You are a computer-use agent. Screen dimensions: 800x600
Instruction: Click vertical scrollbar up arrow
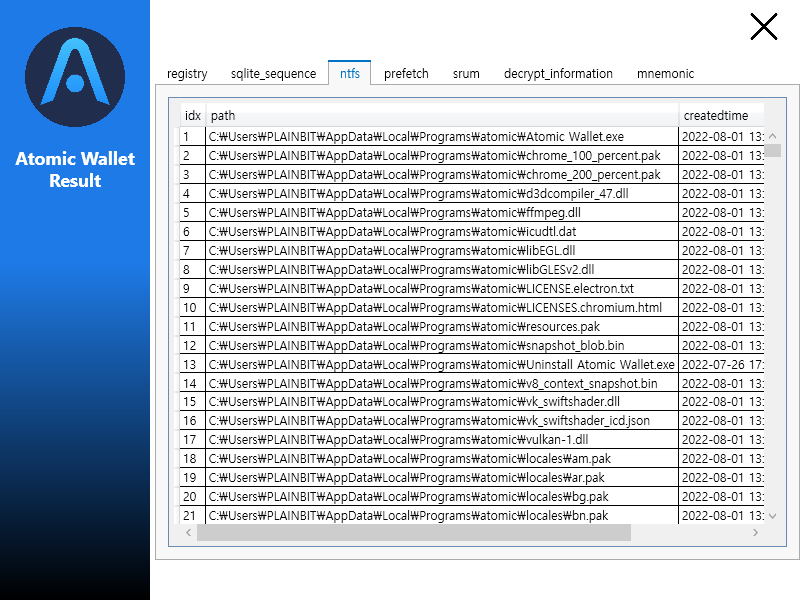coord(772,136)
